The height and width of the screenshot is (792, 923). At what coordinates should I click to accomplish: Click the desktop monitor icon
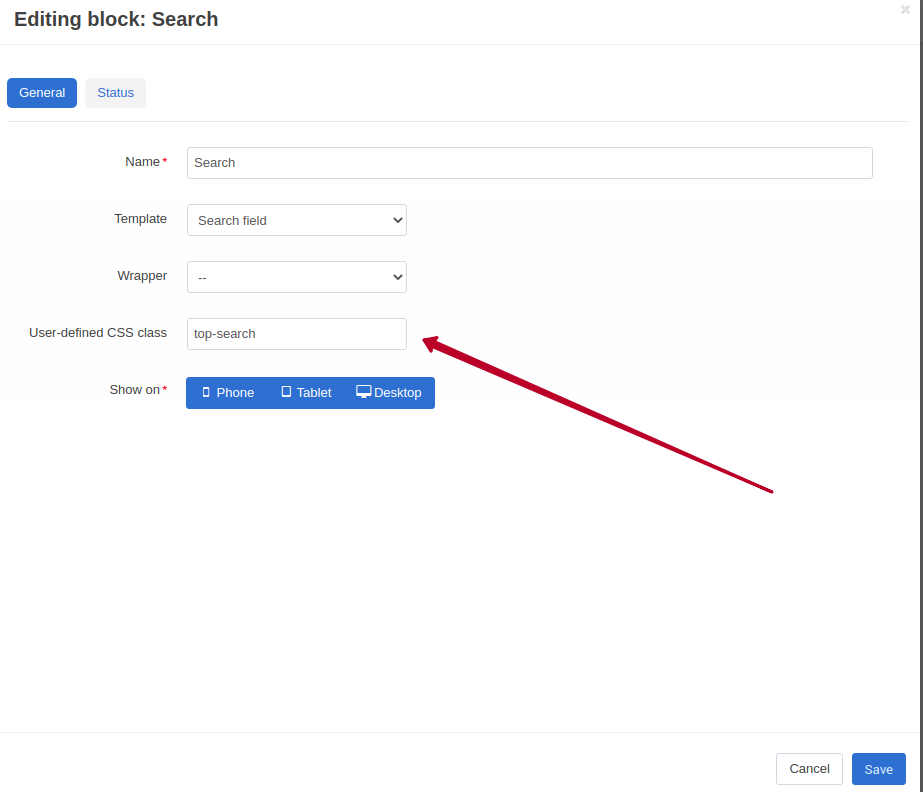tap(364, 392)
